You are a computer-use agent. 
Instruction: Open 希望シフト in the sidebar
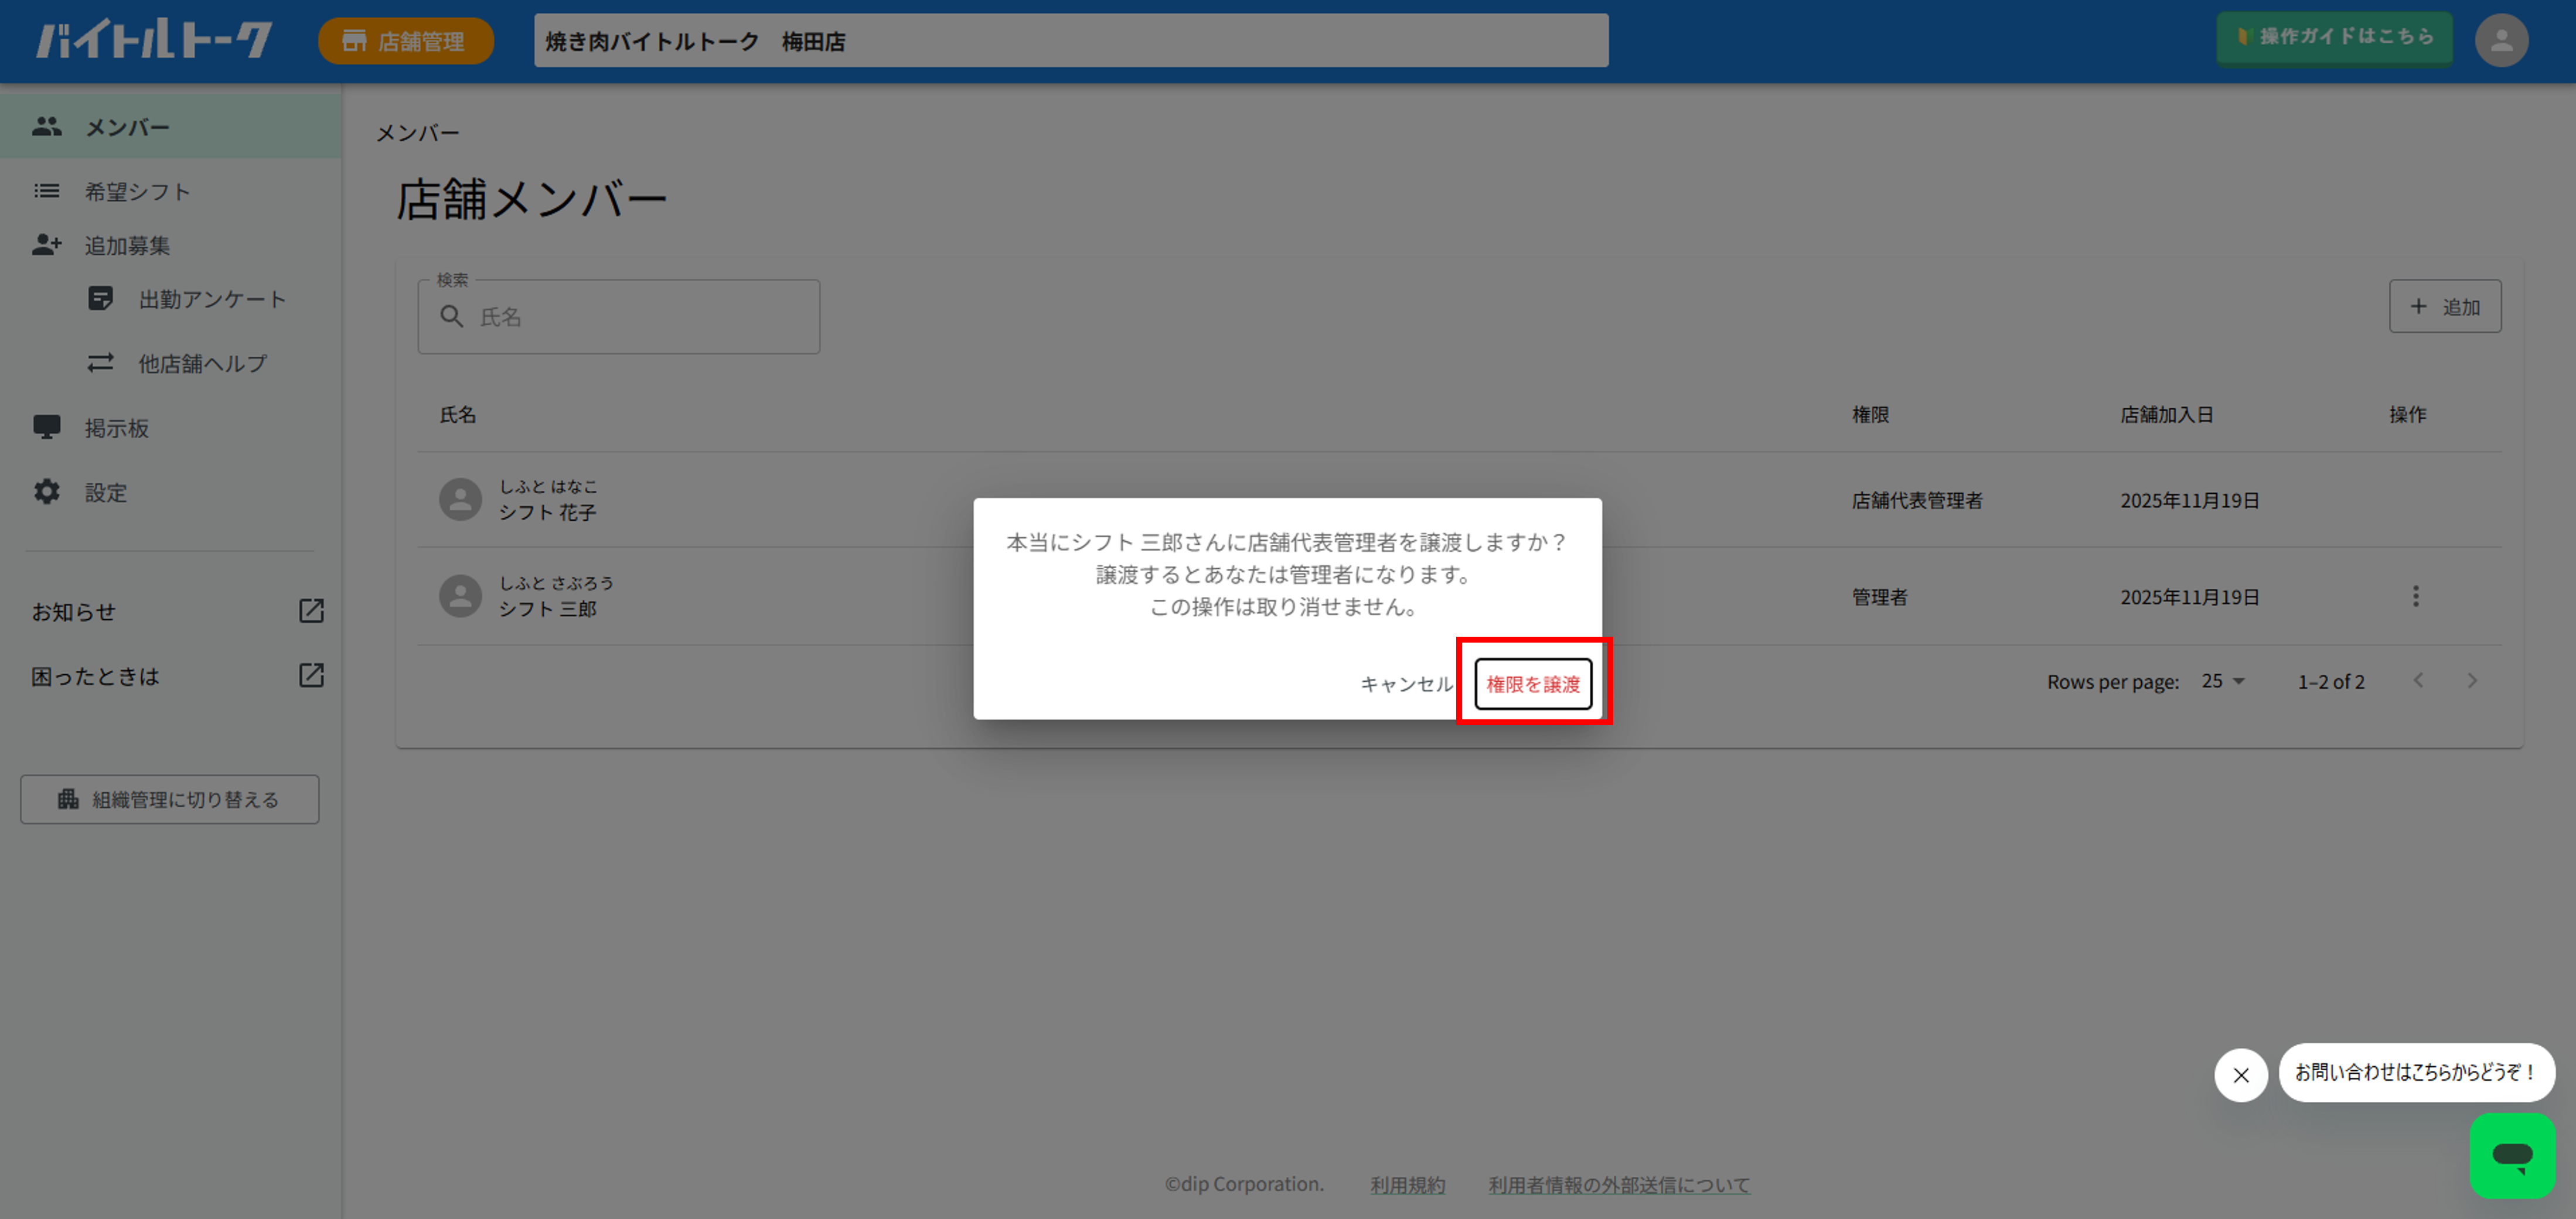click(x=138, y=191)
